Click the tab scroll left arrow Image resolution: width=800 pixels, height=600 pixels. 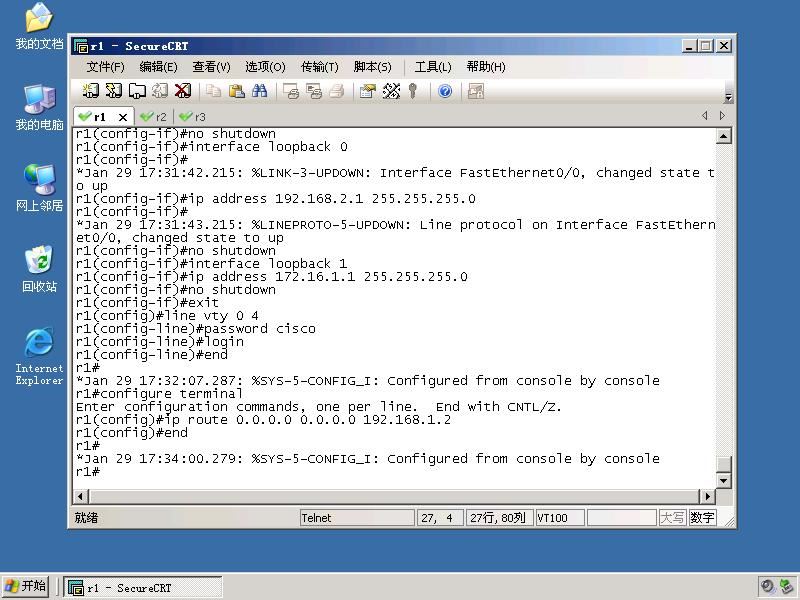[x=705, y=116]
